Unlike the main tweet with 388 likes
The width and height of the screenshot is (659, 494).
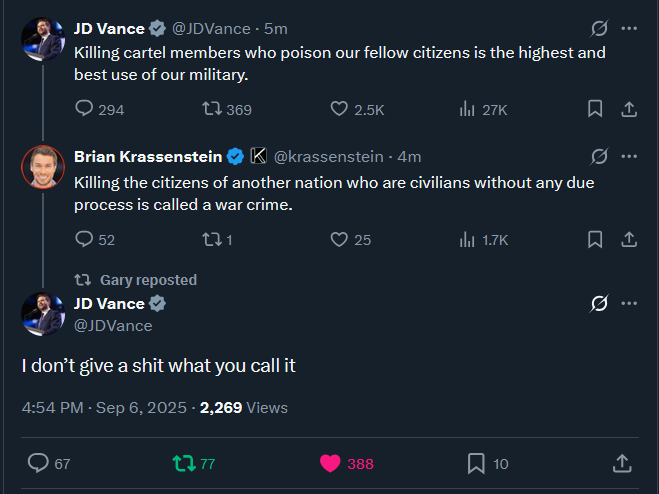point(330,463)
